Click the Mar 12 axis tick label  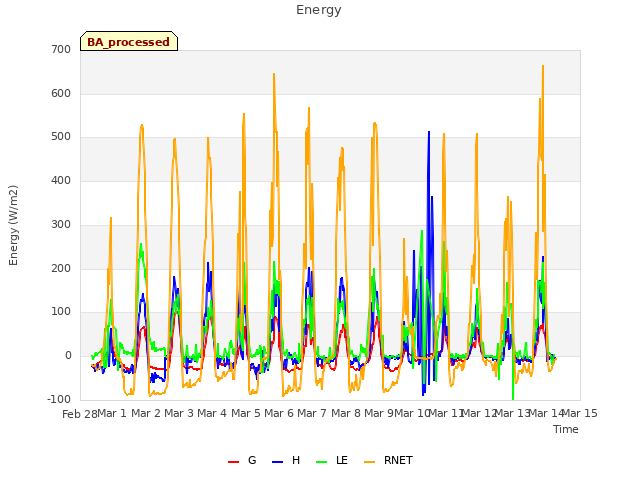[x=479, y=413]
